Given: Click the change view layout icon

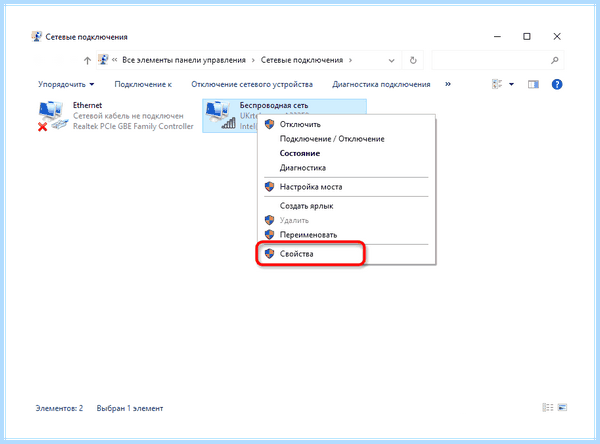Looking at the screenshot, I should [x=497, y=84].
